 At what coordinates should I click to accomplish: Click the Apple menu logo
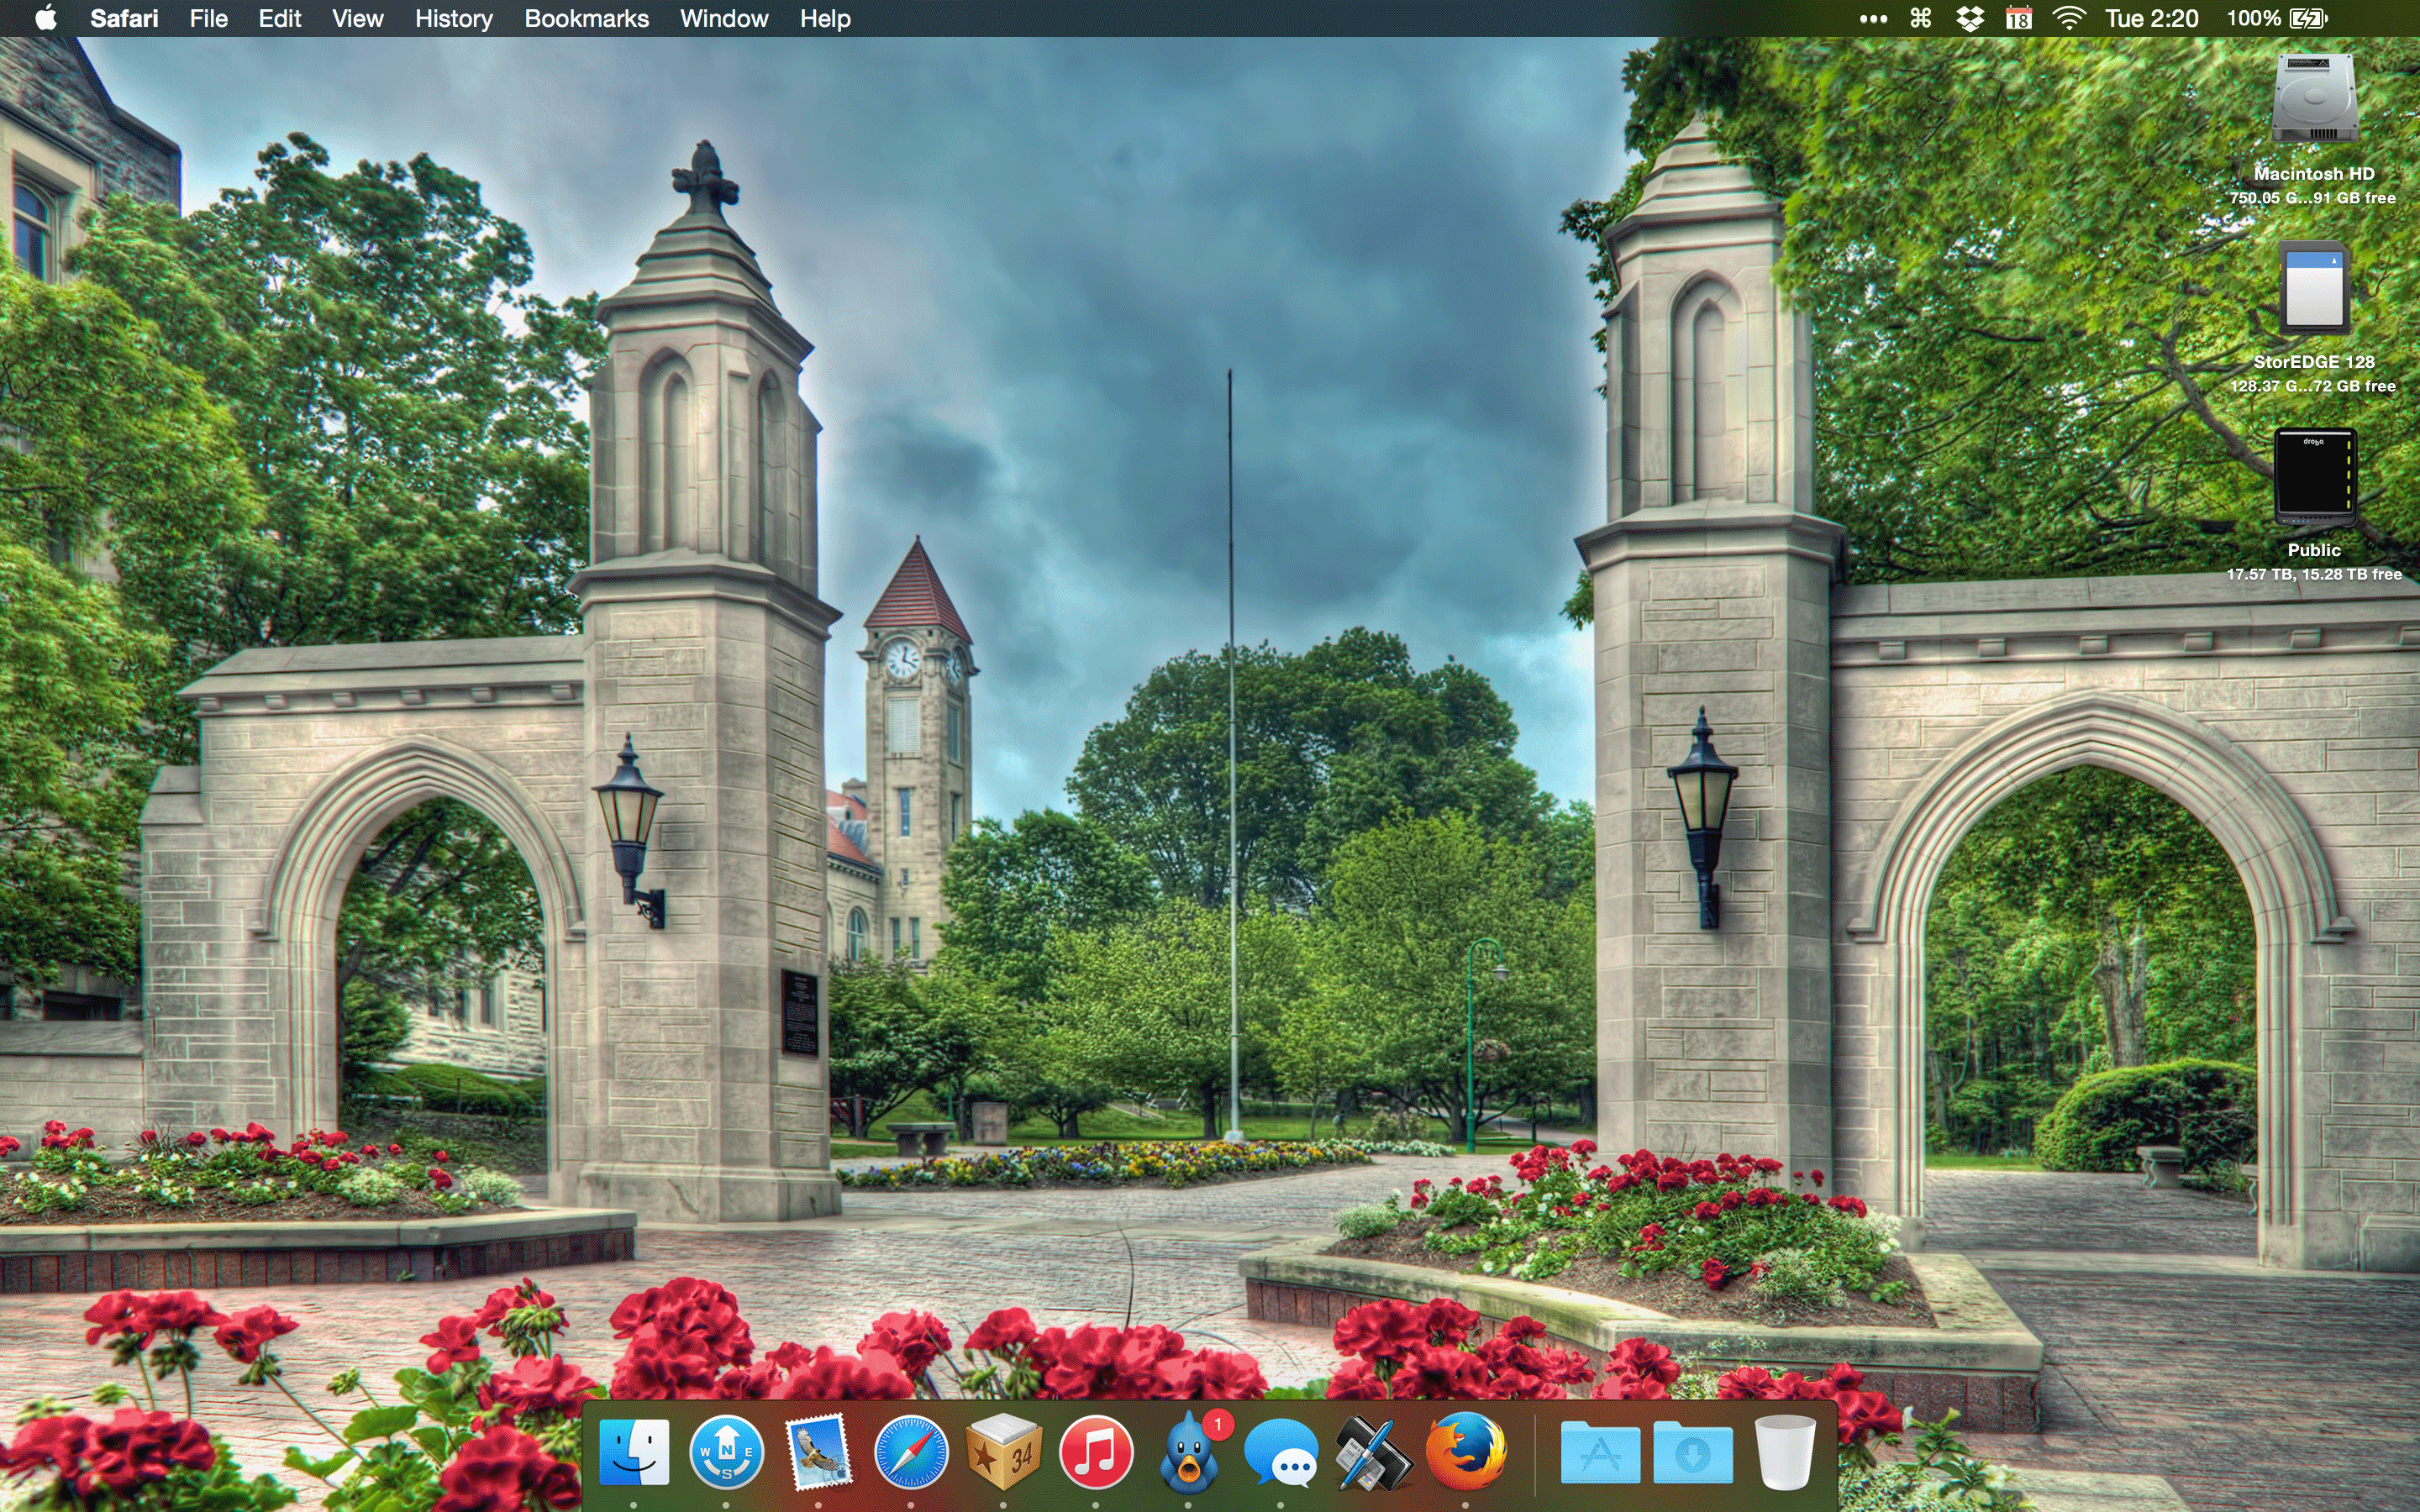click(x=46, y=18)
